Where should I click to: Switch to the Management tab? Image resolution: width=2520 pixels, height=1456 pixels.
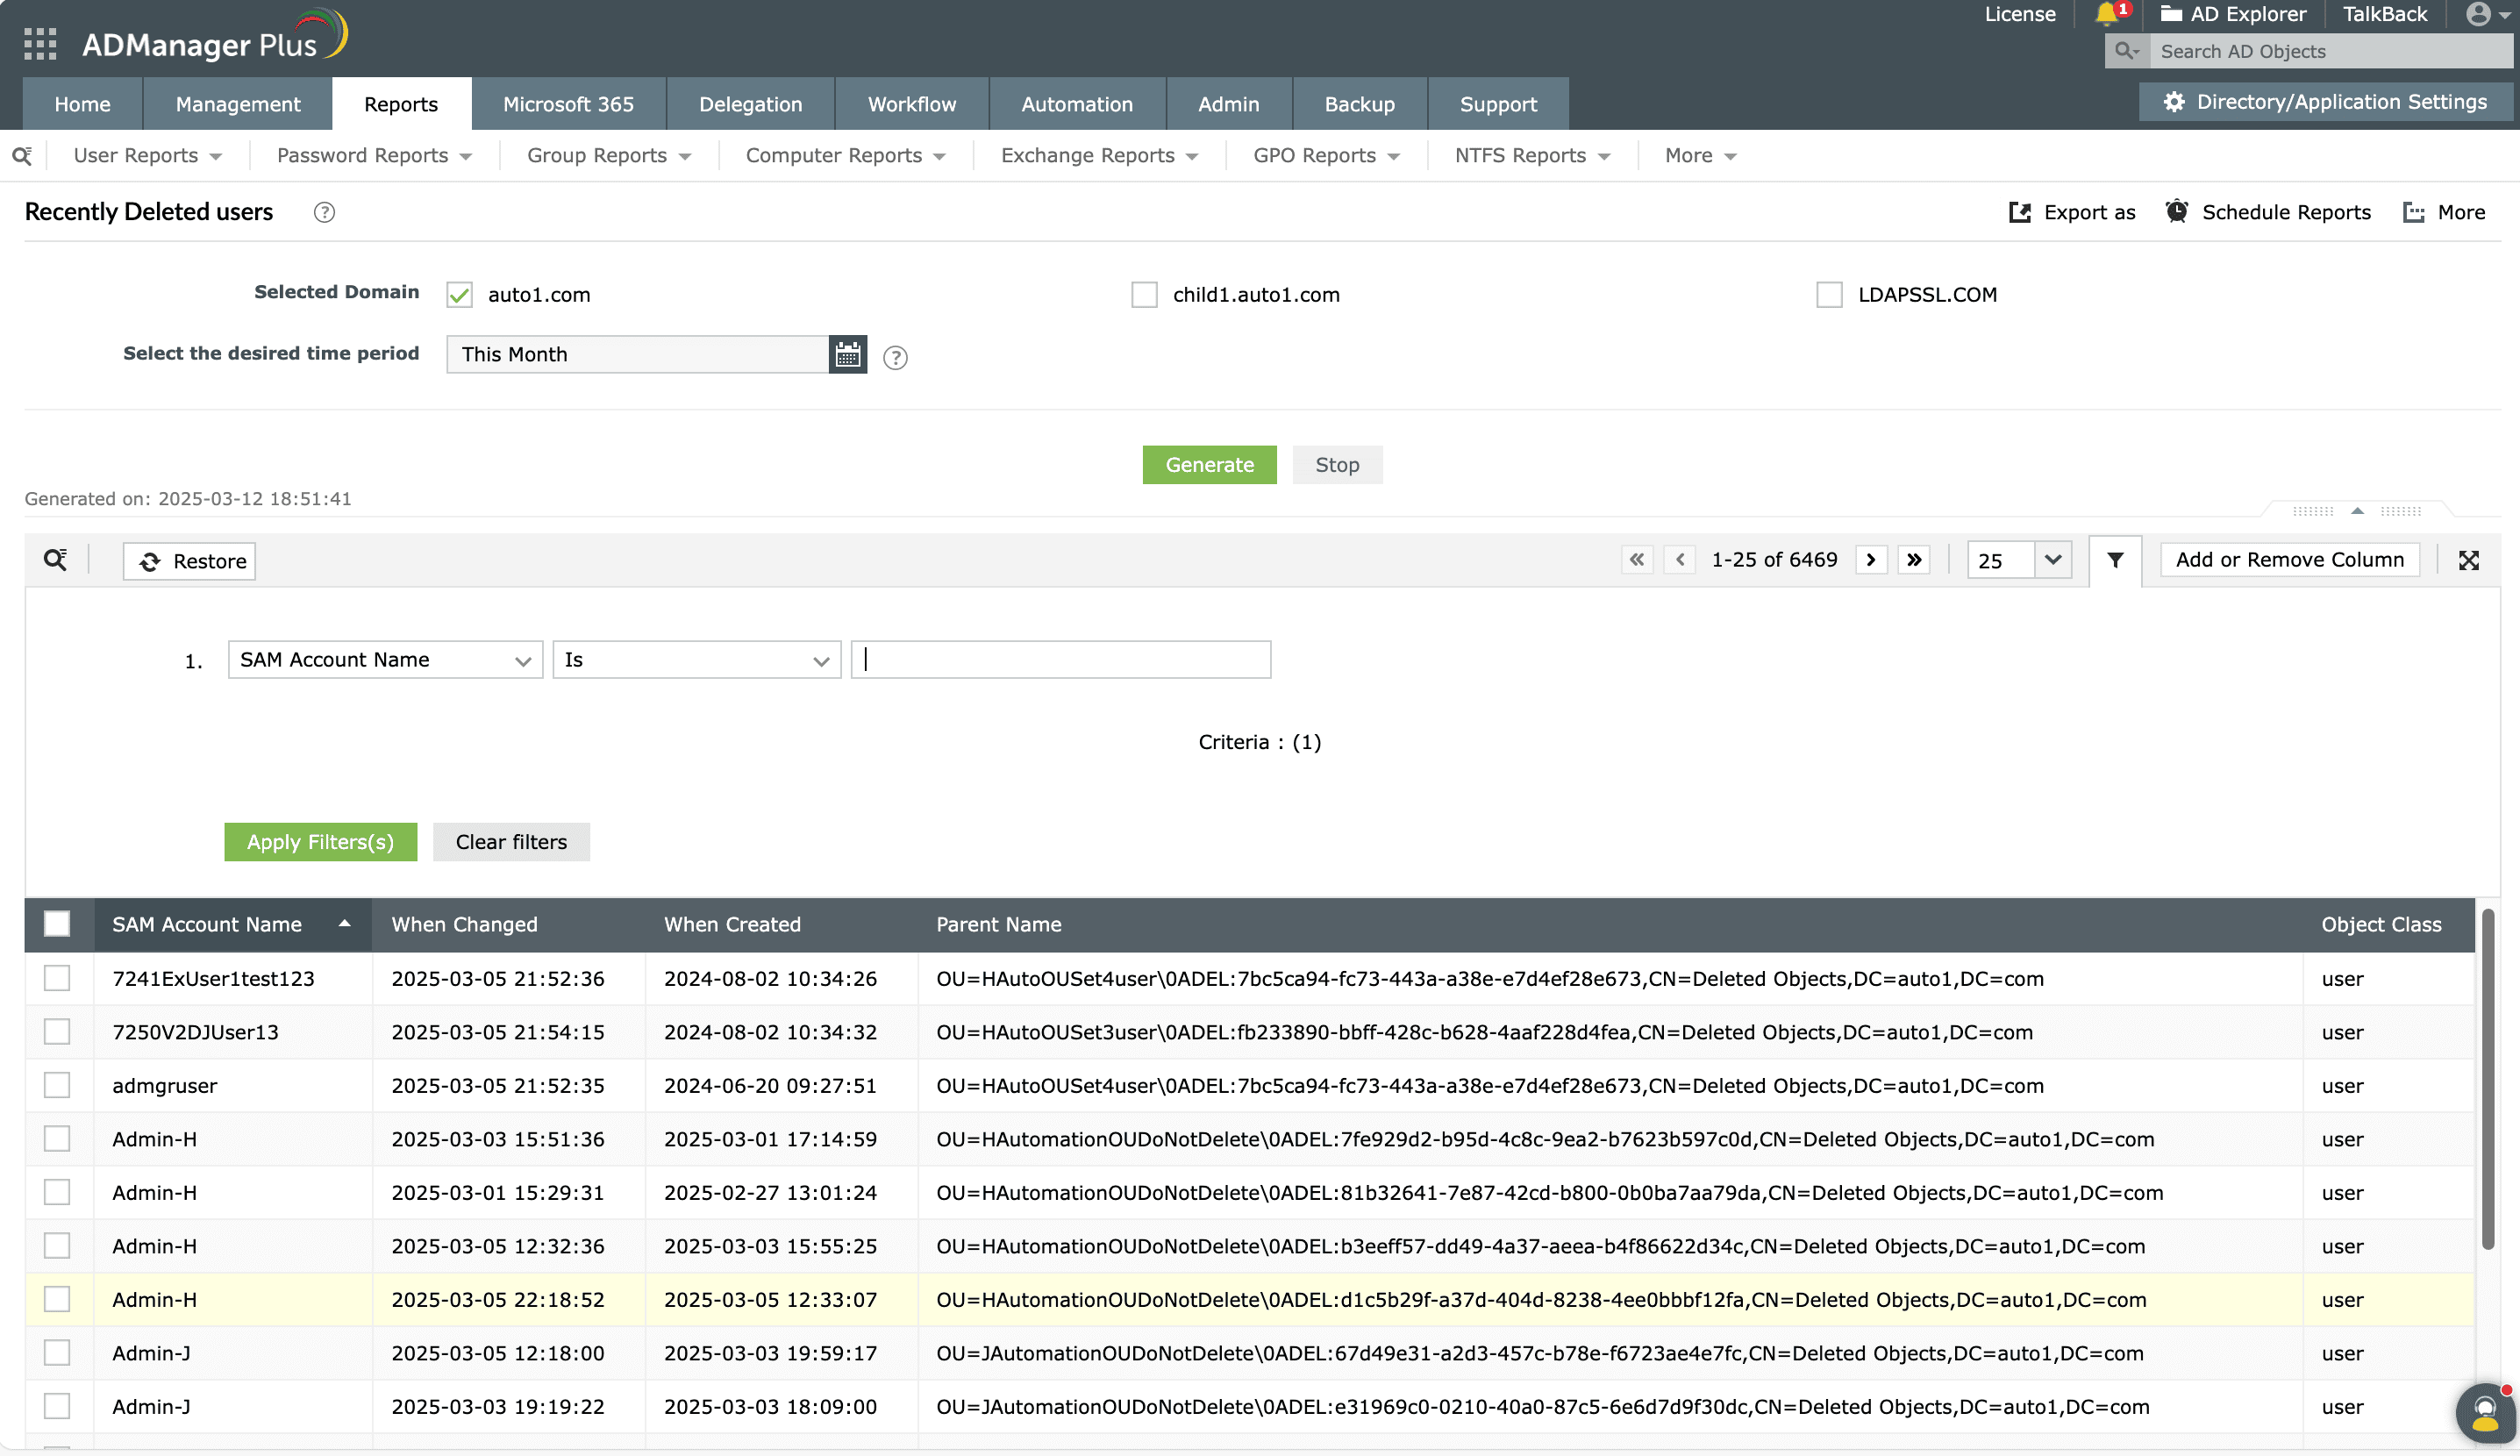pyautogui.click(x=237, y=104)
